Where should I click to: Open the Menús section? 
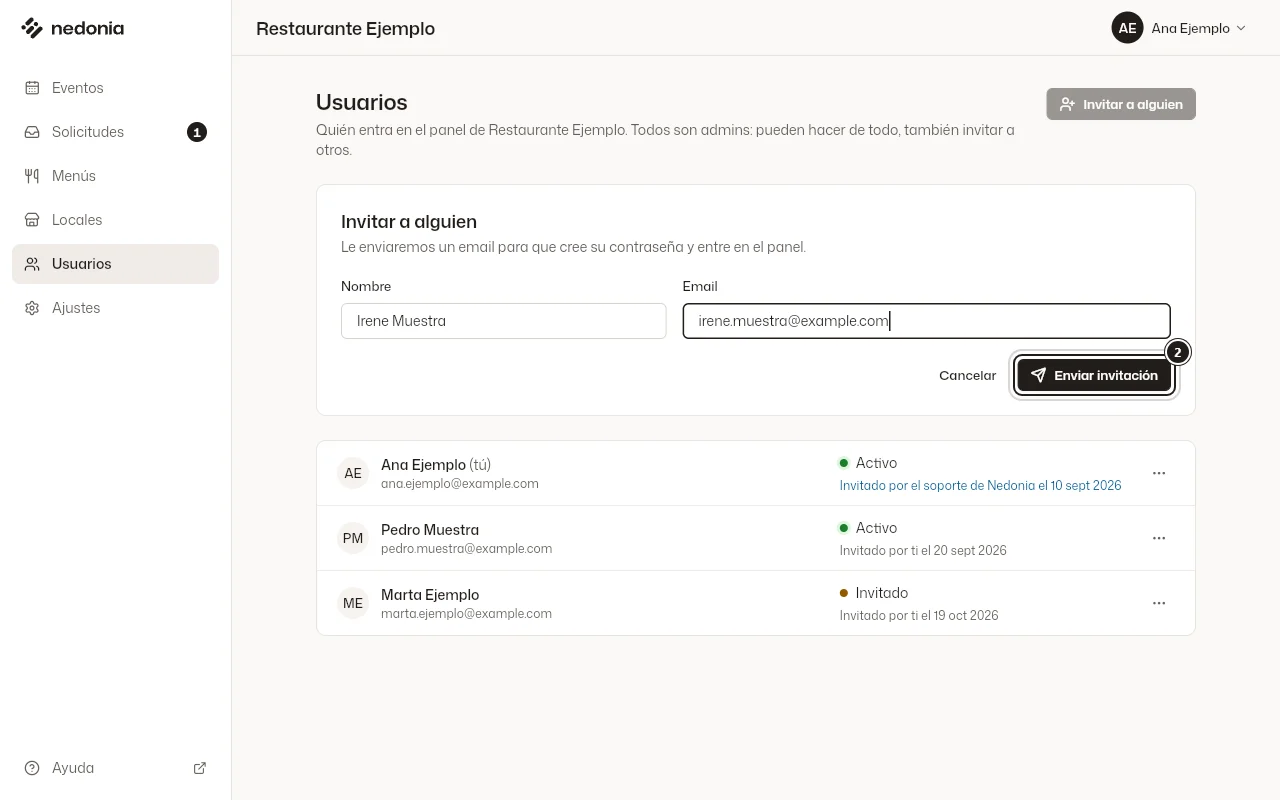(x=115, y=176)
